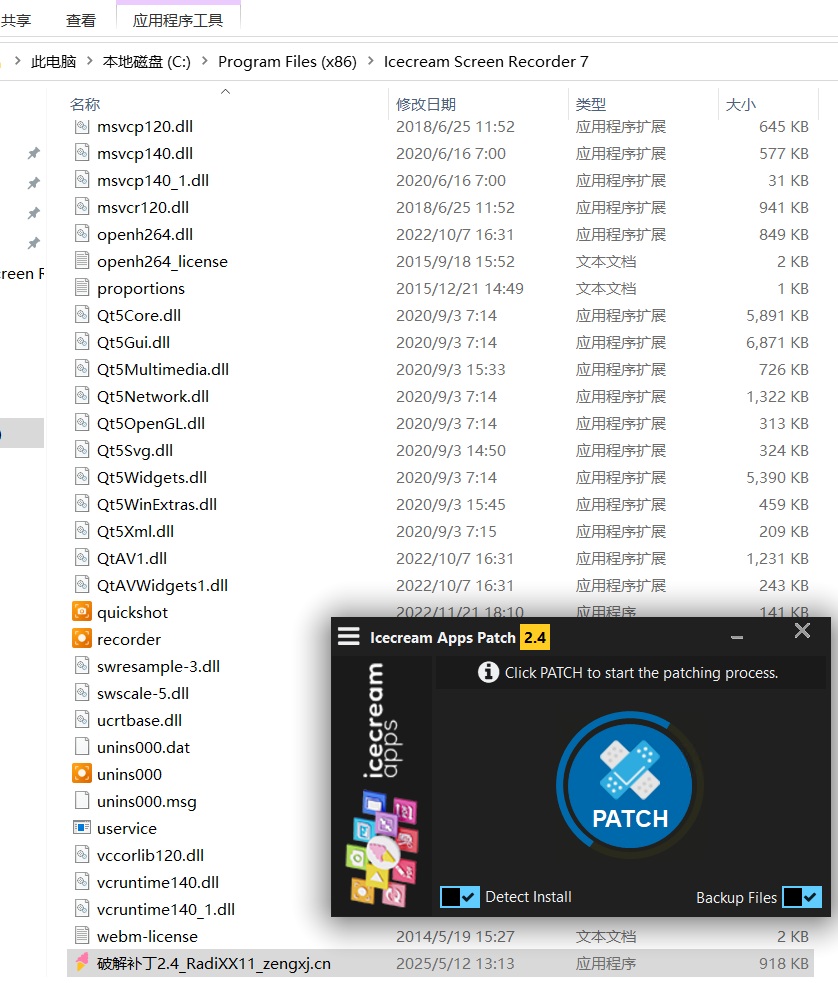Screen dimensions: 838x983
Task: Select the swscale-5.dll file name
Action: 142,693
